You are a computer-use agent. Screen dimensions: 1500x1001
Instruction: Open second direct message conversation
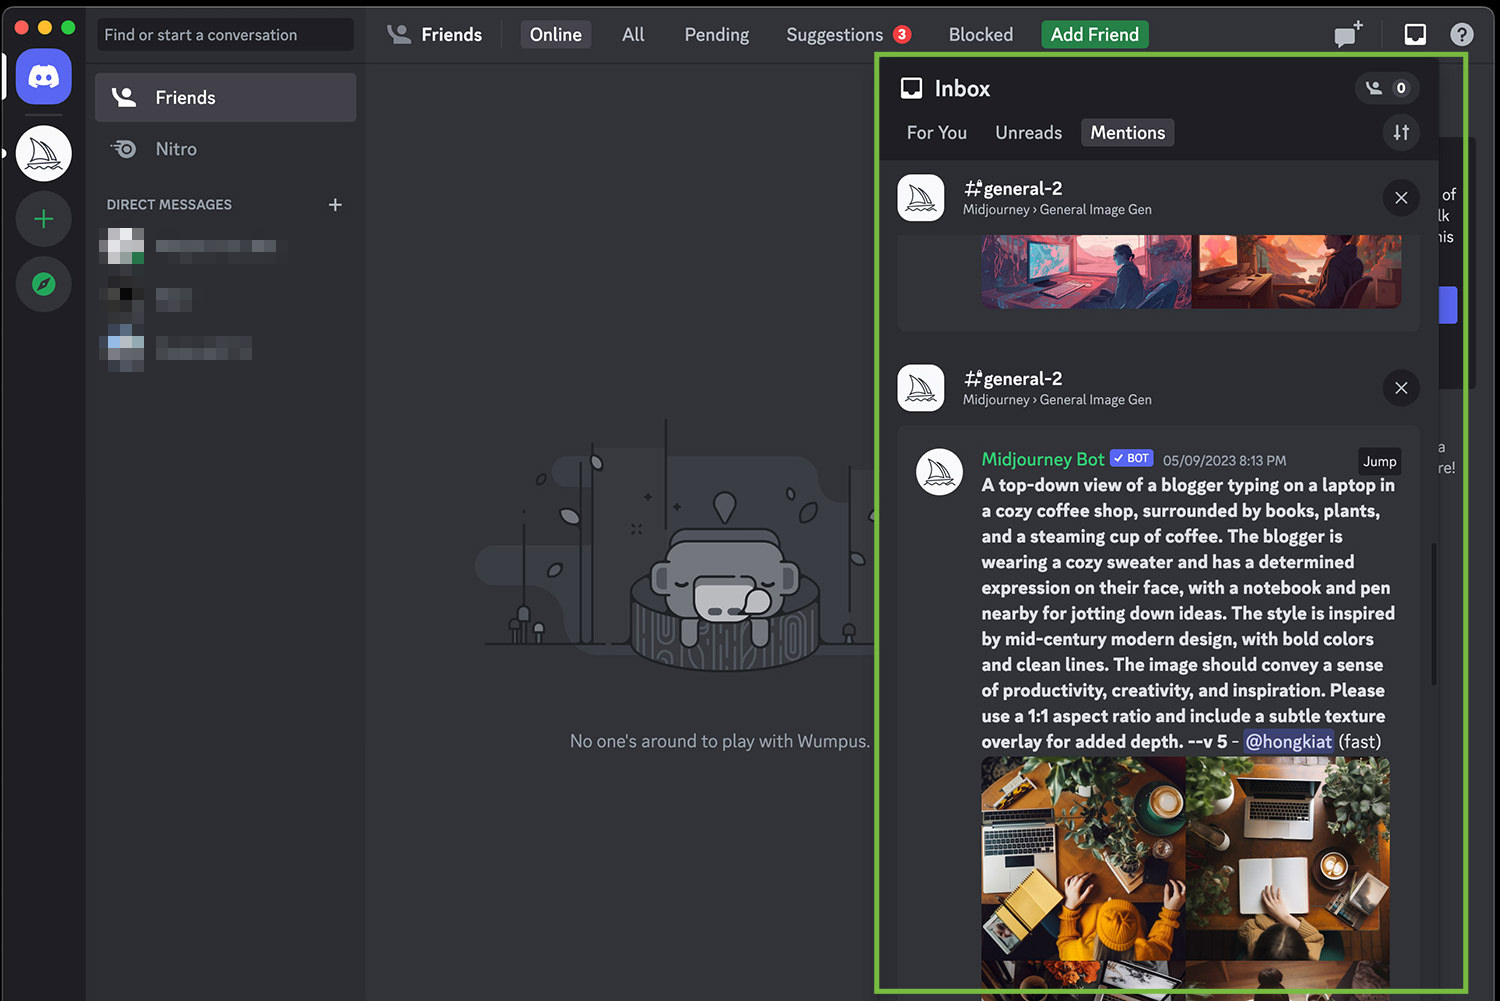226,299
